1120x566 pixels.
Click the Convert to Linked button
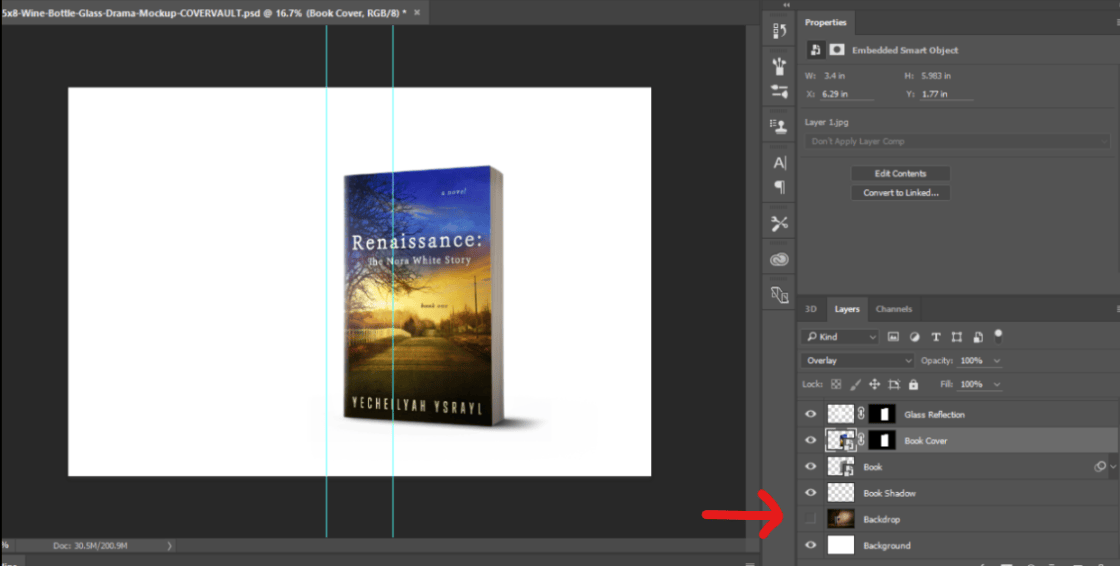point(900,193)
